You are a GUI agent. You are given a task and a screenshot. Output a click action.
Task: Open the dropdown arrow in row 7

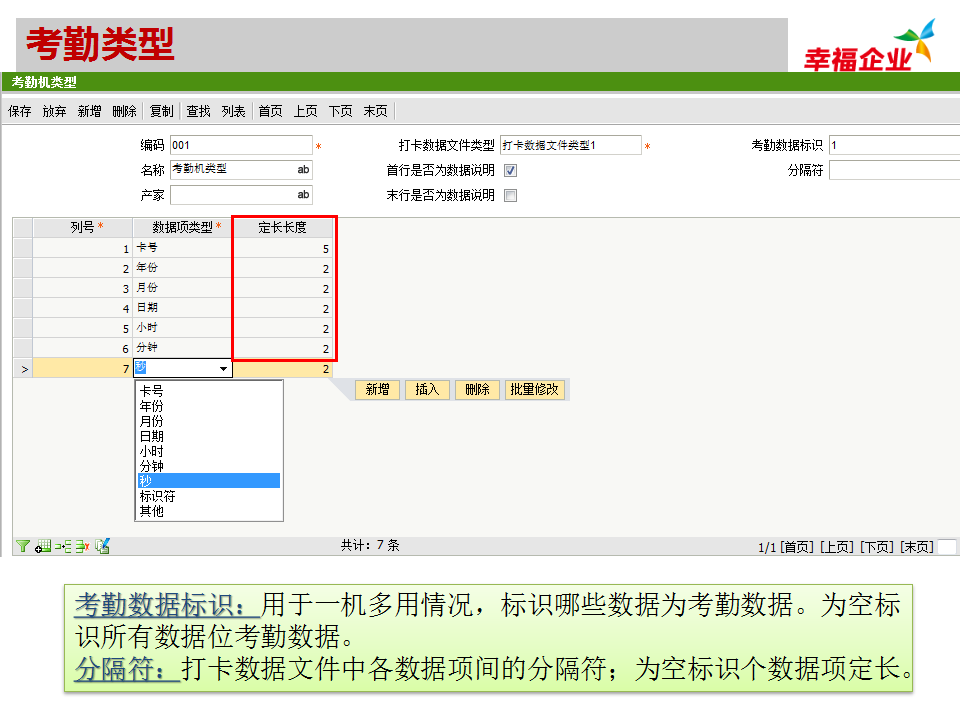tap(223, 369)
